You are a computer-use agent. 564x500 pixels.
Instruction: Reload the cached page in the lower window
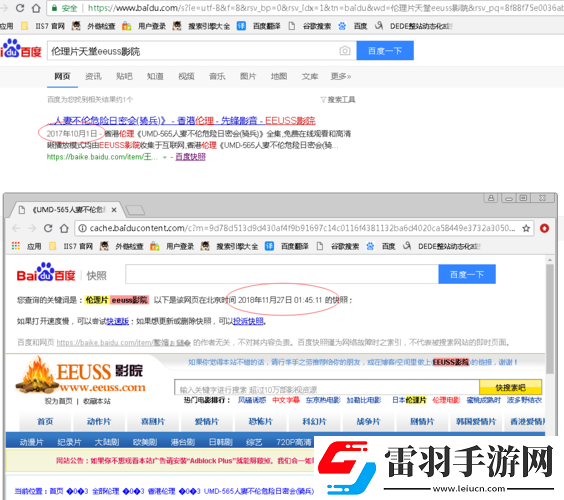click(x=48, y=228)
